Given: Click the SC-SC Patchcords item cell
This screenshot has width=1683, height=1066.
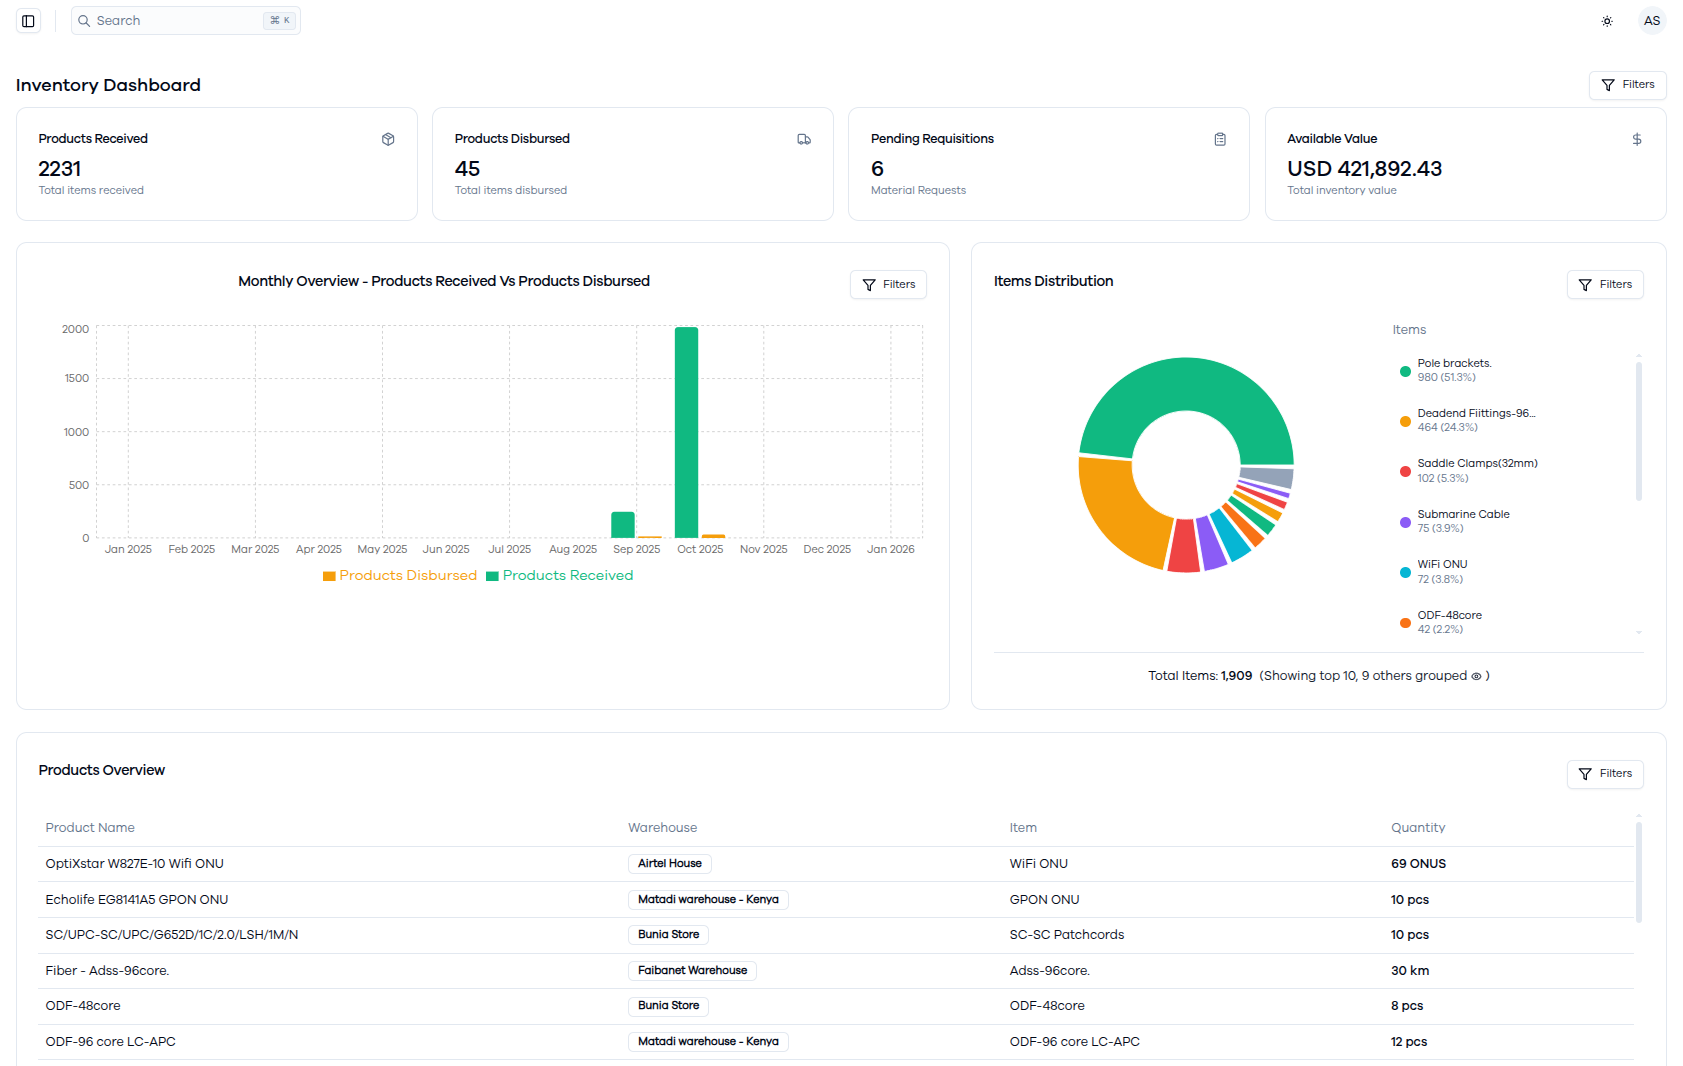Looking at the screenshot, I should pos(1067,935).
